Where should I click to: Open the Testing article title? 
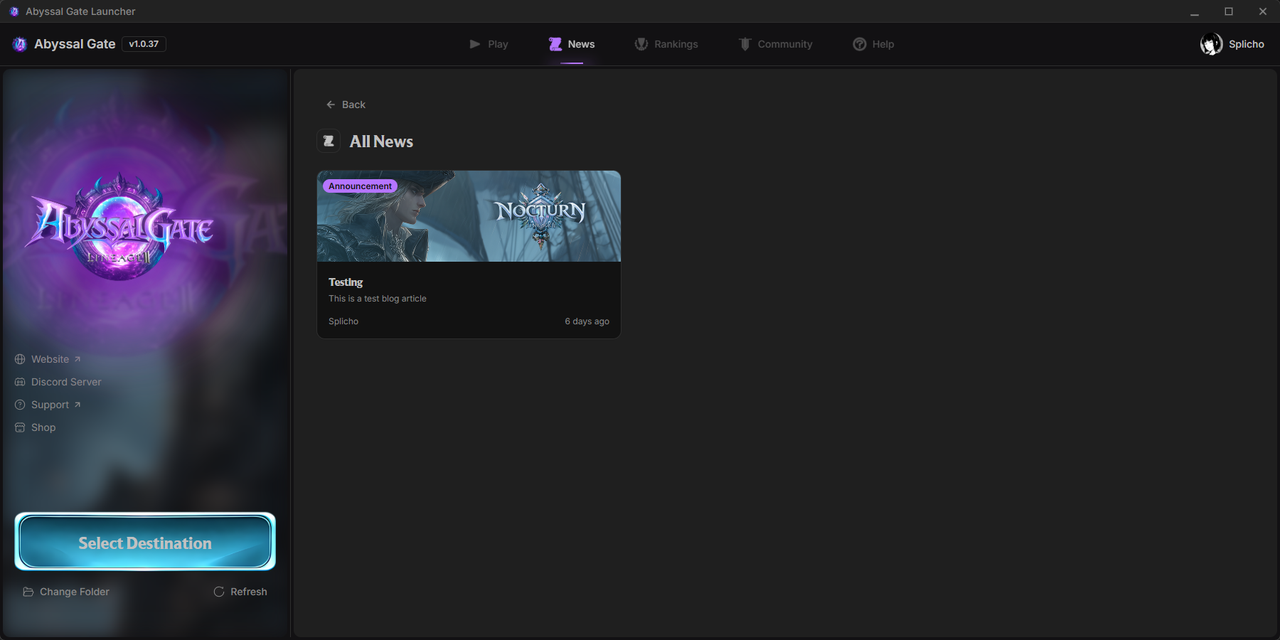pos(346,282)
